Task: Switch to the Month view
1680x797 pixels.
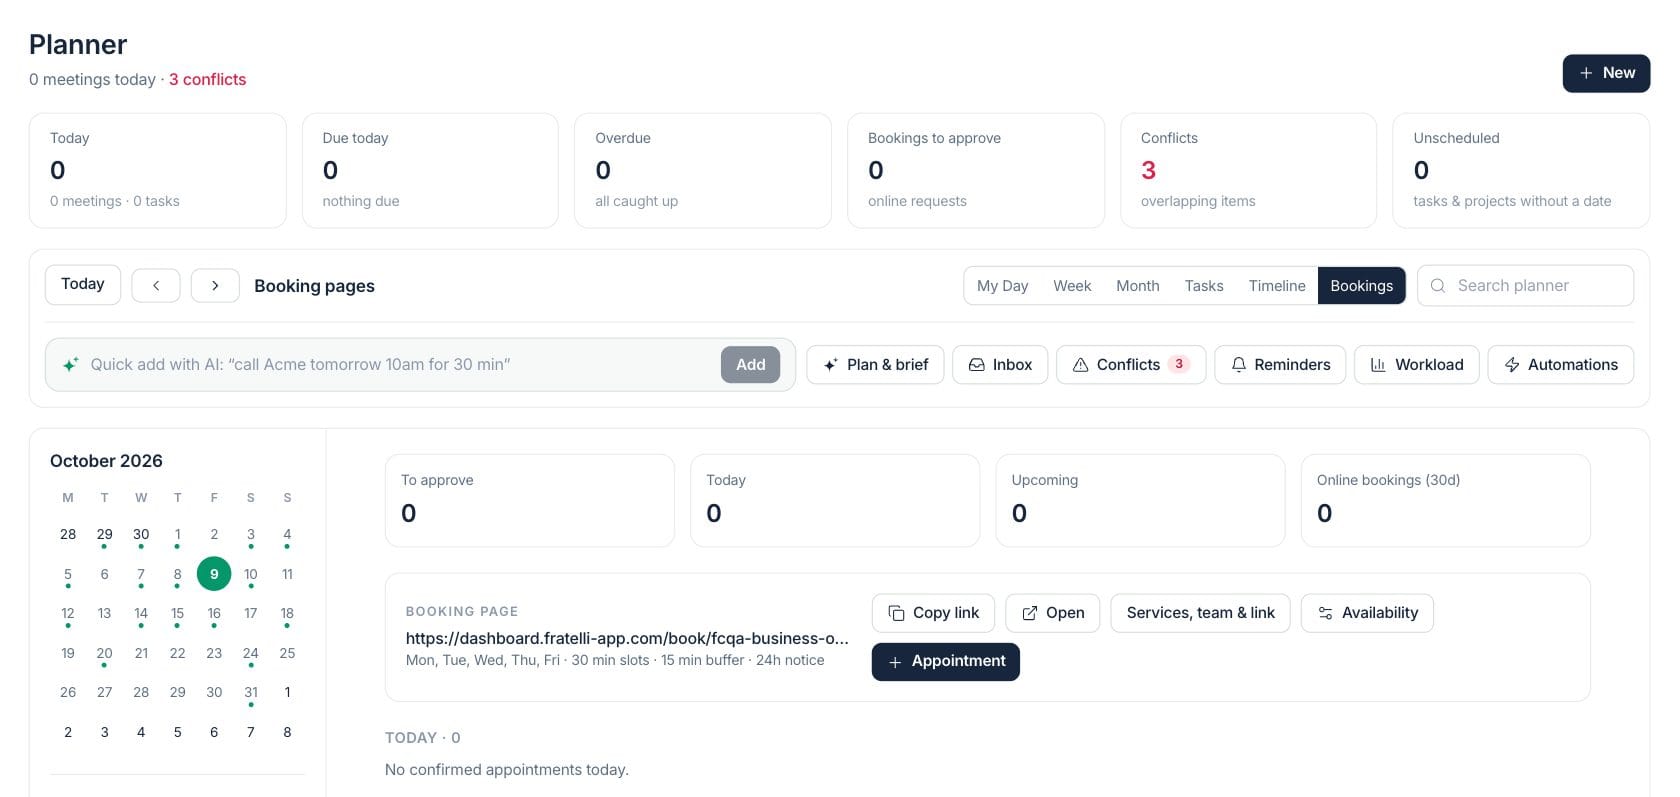Action: 1138,286
